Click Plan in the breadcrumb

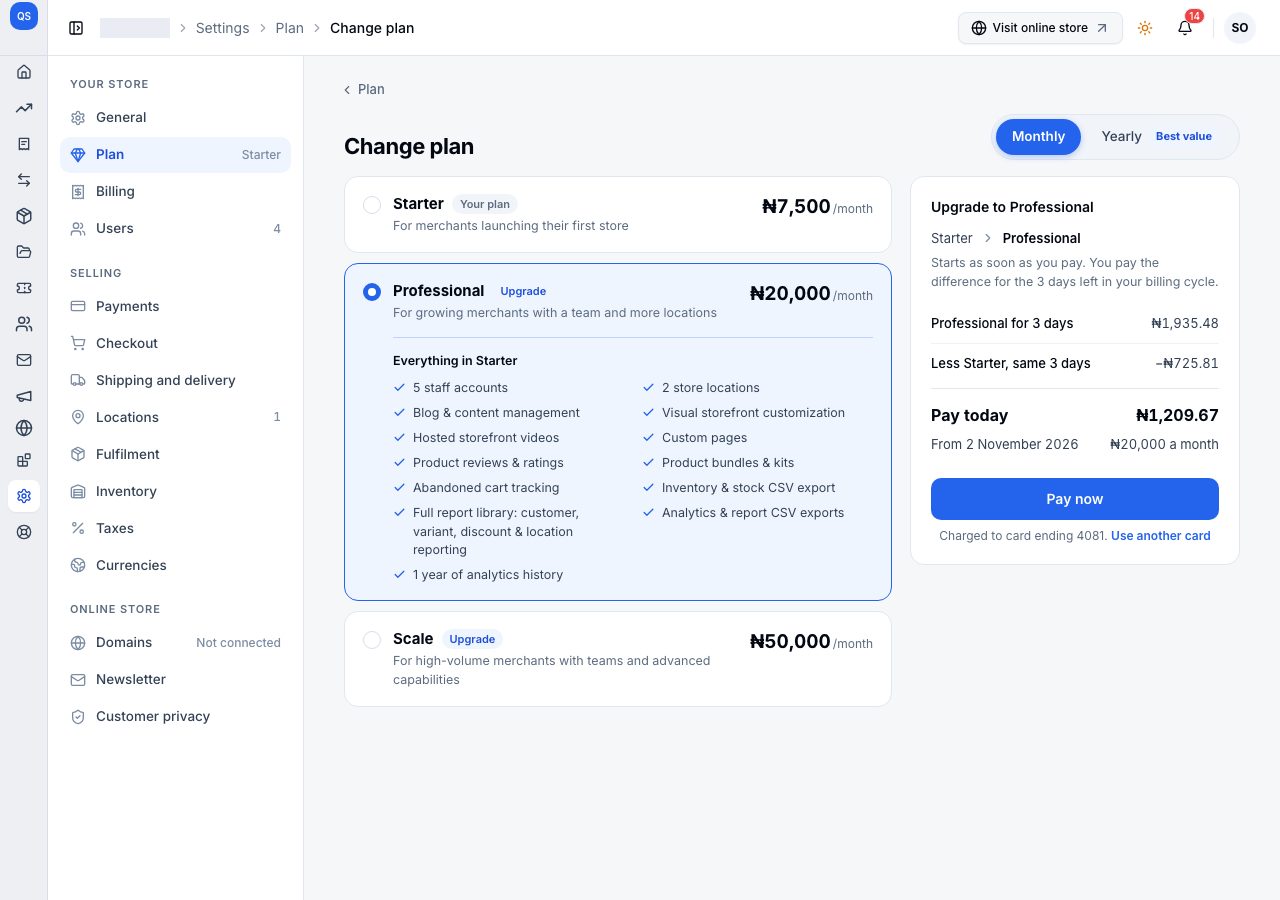(289, 28)
